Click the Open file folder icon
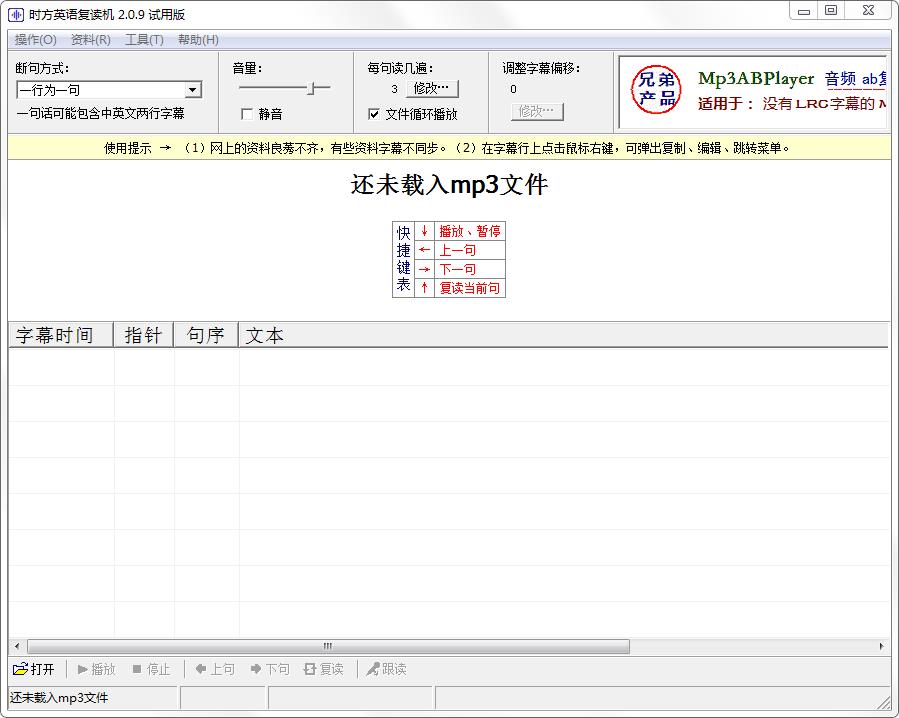Viewport: 899px width, 718px height. click(20, 669)
